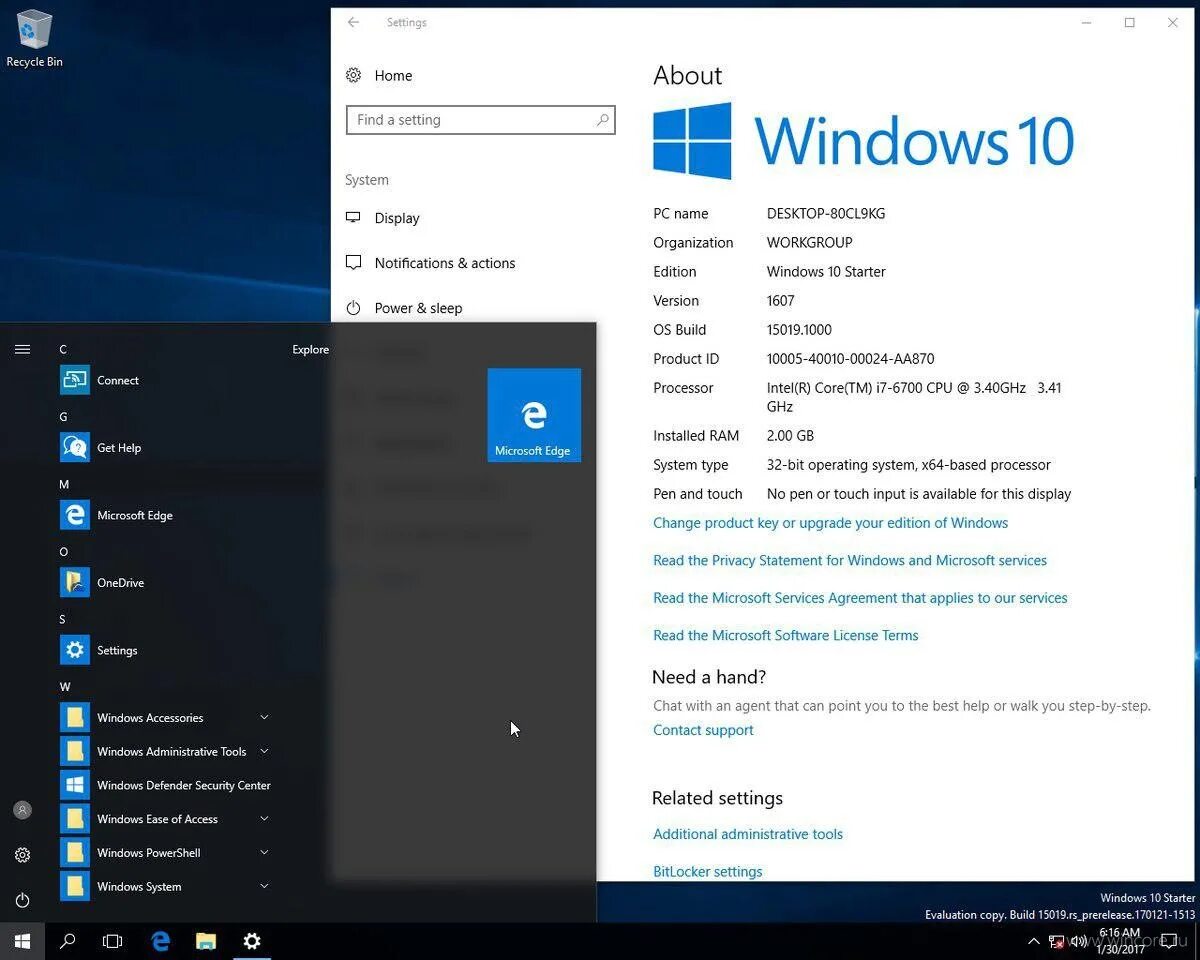Viewport: 1200px width, 960px height.
Task: Open Windows Defender Security Center
Action: [x=165, y=785]
